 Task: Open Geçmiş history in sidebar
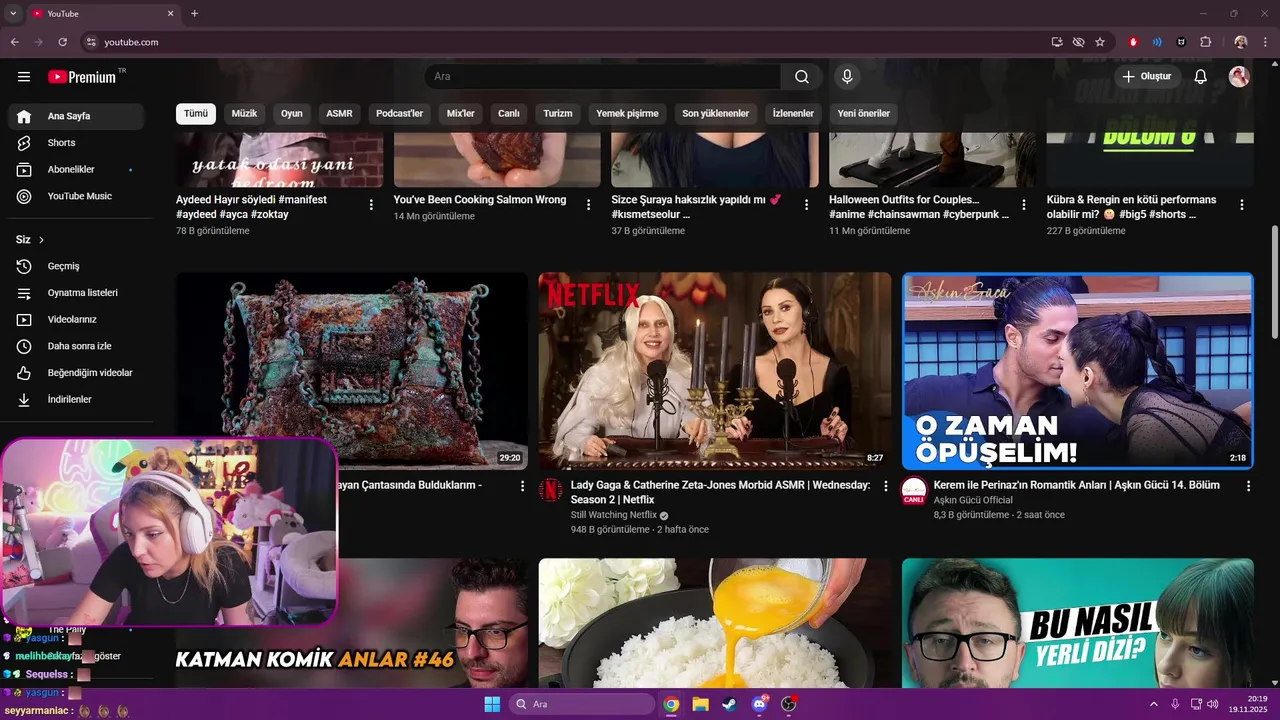coord(76,266)
